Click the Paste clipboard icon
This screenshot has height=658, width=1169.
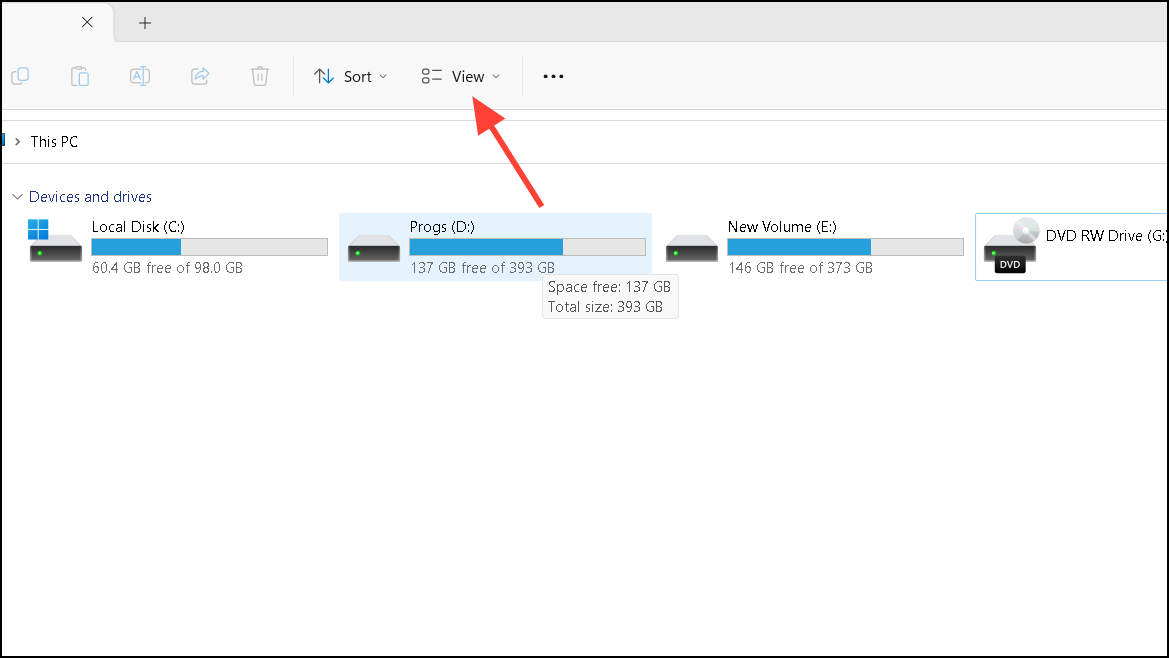80,76
